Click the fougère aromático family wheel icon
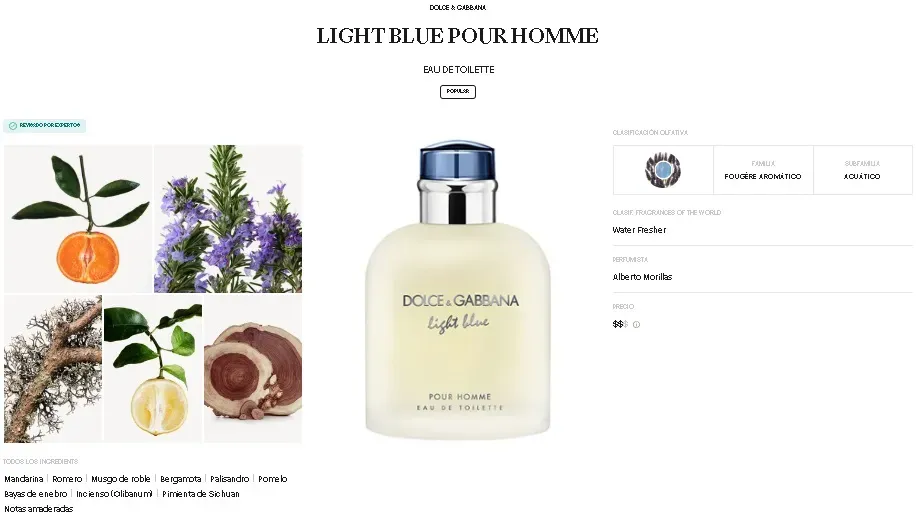Image resolution: width=916 pixels, height=527 pixels. coord(662,170)
